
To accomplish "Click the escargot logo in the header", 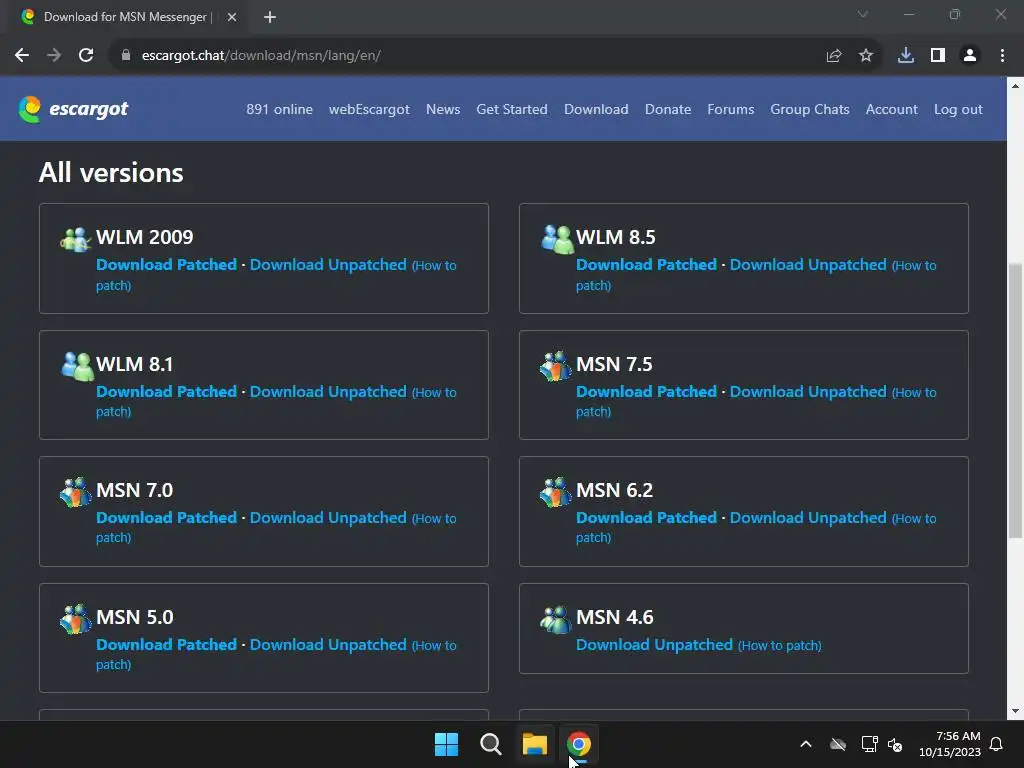I will point(73,109).
